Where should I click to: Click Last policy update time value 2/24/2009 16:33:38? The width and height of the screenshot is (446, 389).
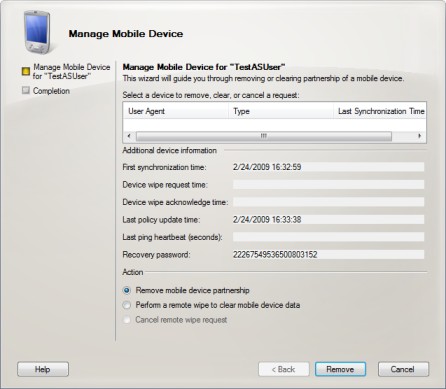pyautogui.click(x=328, y=220)
